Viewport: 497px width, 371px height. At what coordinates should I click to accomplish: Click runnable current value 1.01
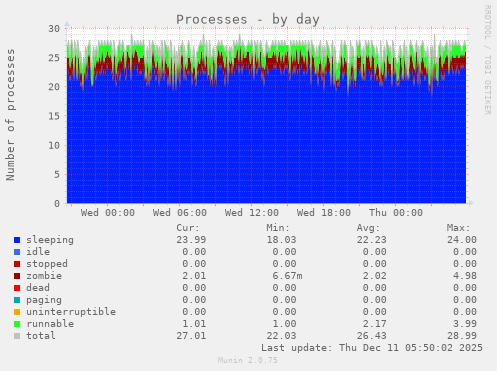194,324
